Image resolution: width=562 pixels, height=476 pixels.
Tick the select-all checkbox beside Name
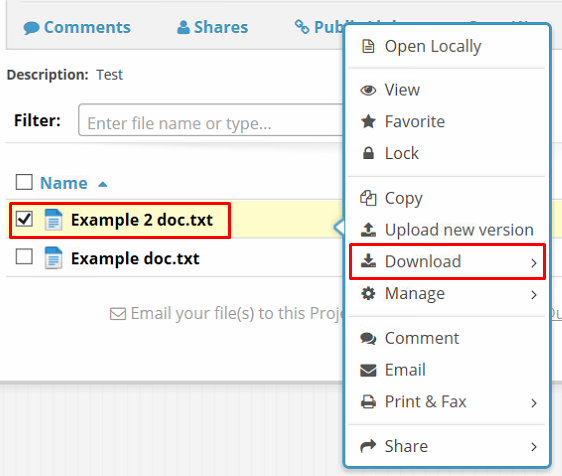[24, 182]
